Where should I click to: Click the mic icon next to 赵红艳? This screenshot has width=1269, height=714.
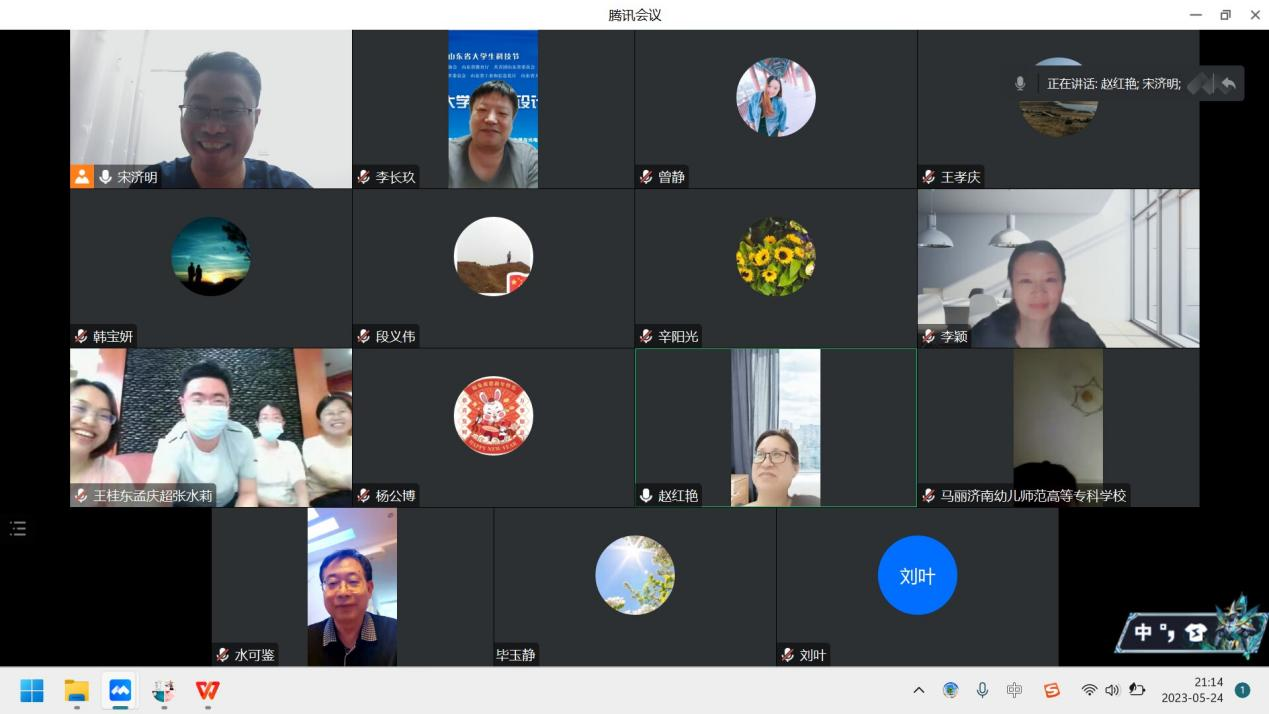(646, 495)
